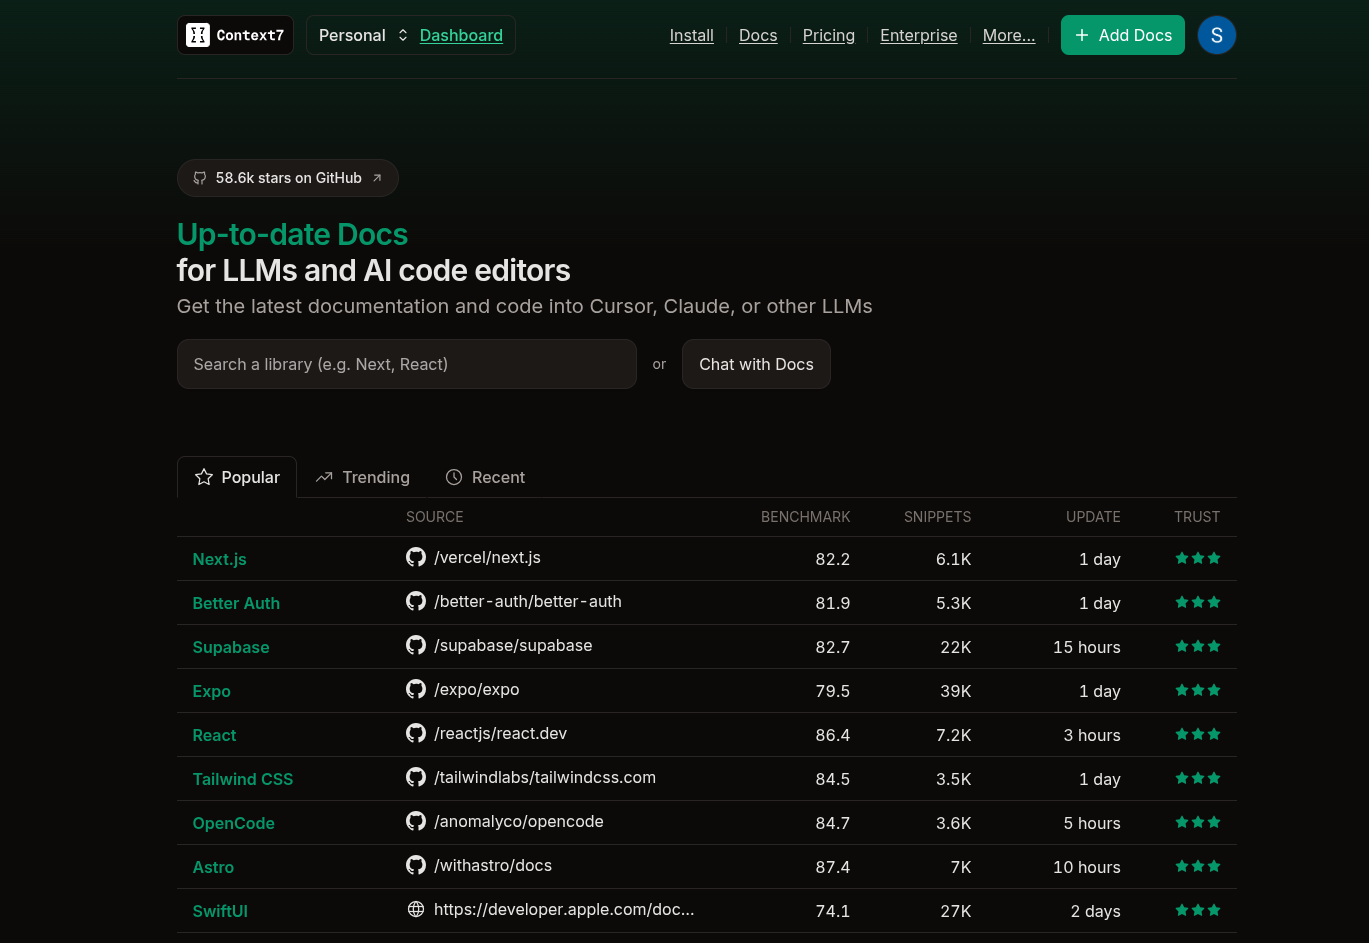
Task: Click GitHub icon next to /withastro/docs
Action: [416, 865]
